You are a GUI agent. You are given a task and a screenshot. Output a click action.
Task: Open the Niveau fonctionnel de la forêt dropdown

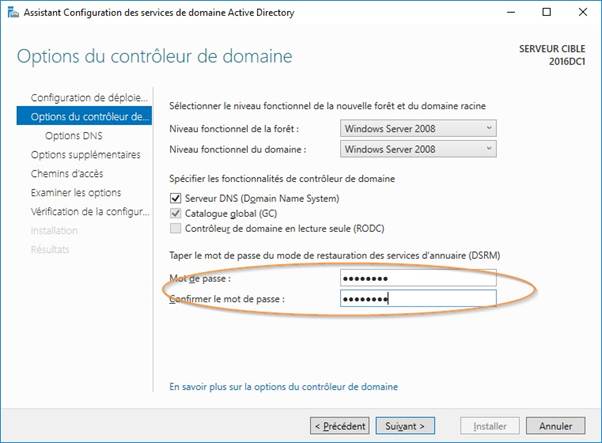(418, 129)
